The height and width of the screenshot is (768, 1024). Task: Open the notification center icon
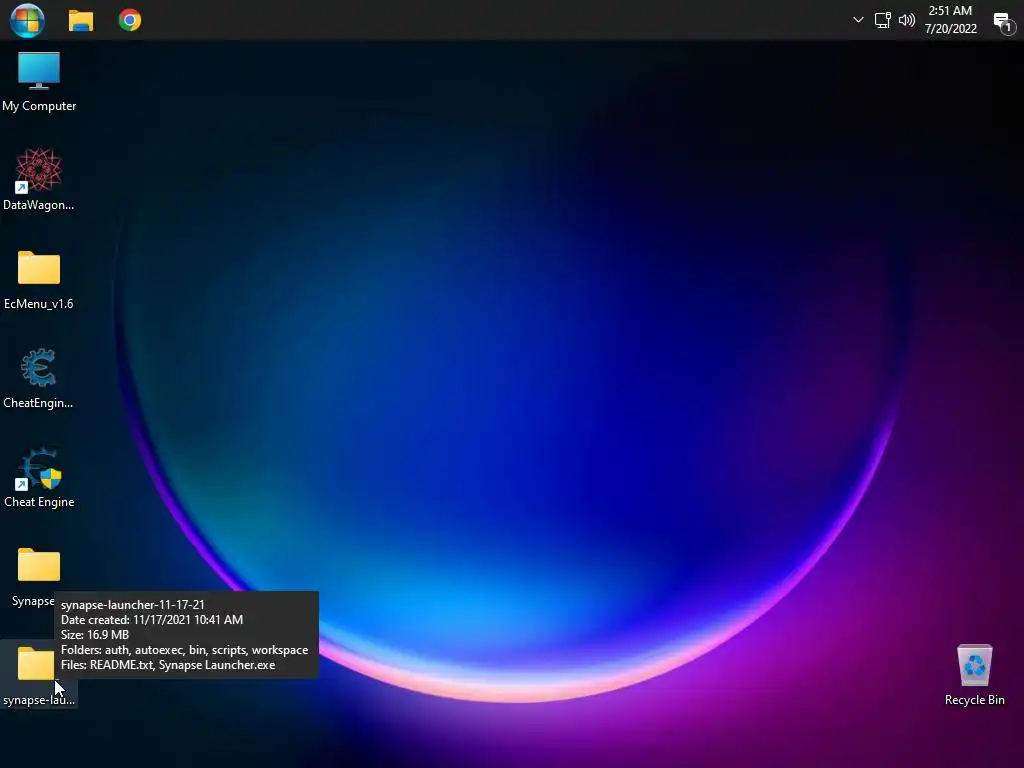tap(1003, 22)
